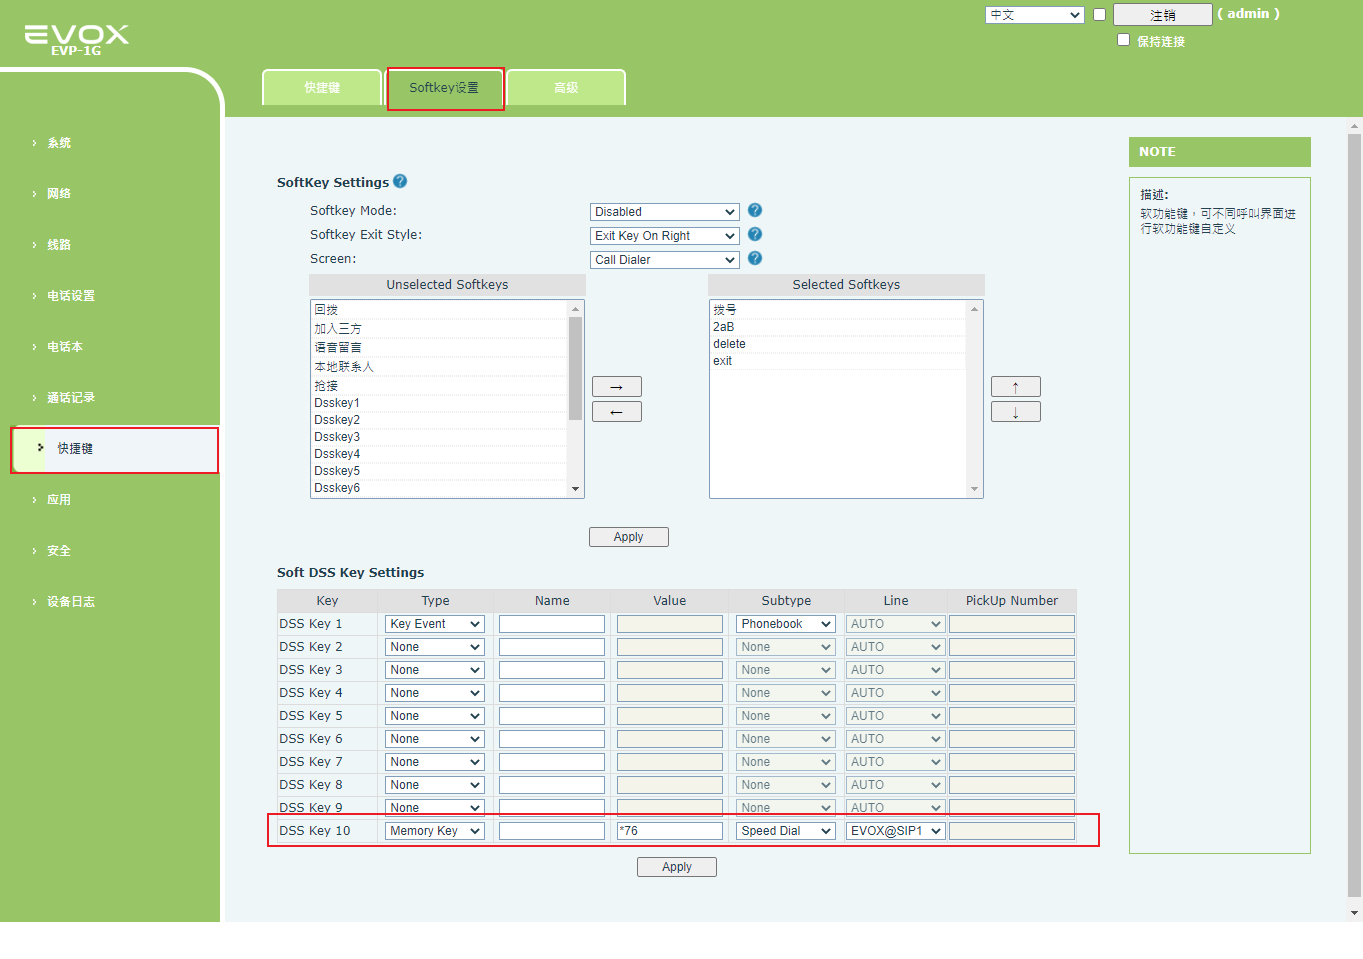This screenshot has width=1363, height=959.
Task: Open DSS Key 5 Type dropdown
Action: [x=435, y=716]
